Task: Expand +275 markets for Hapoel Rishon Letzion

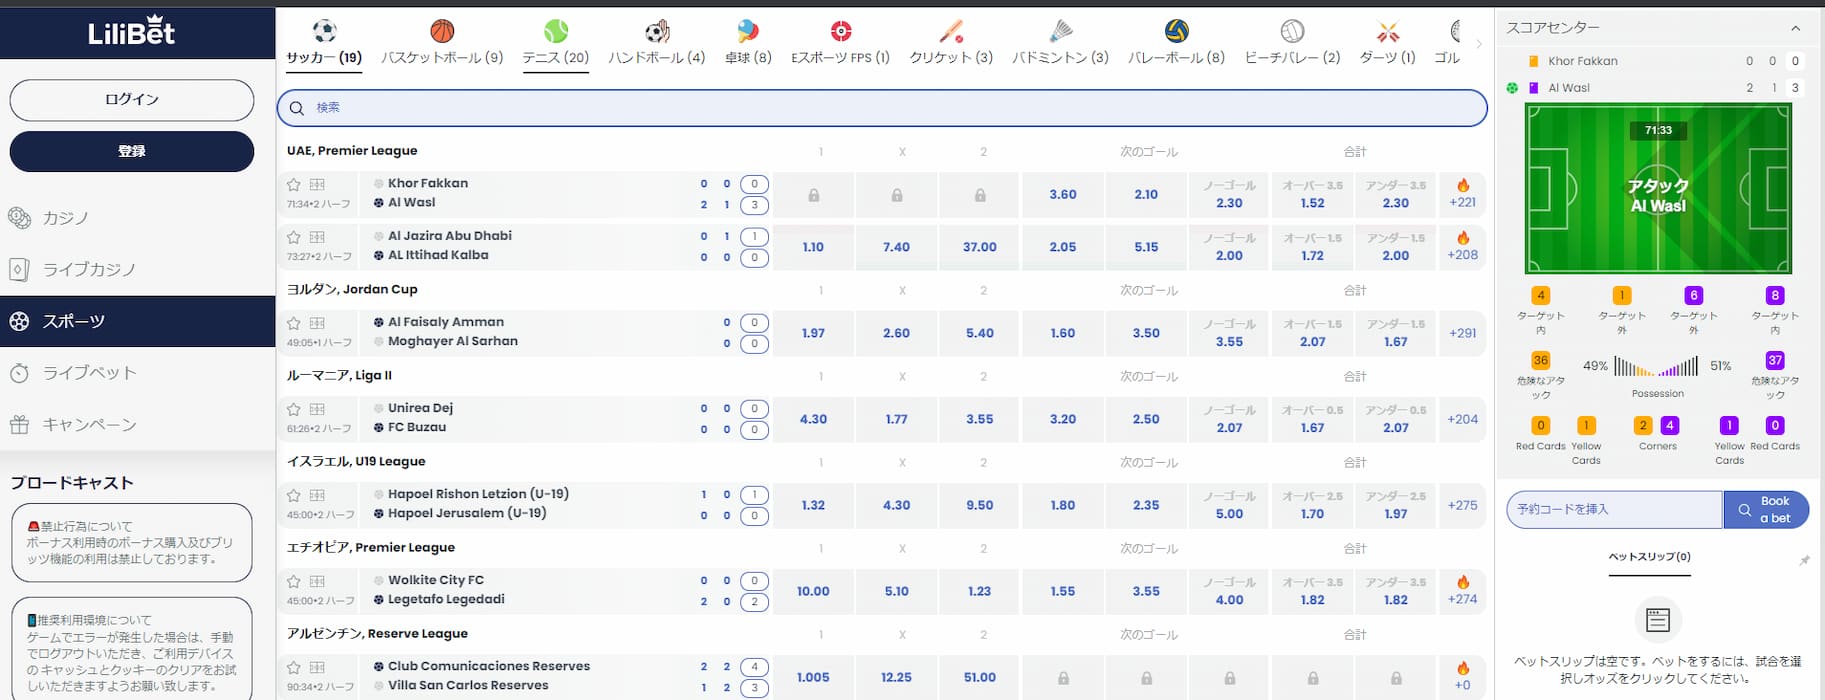Action: tap(1462, 505)
